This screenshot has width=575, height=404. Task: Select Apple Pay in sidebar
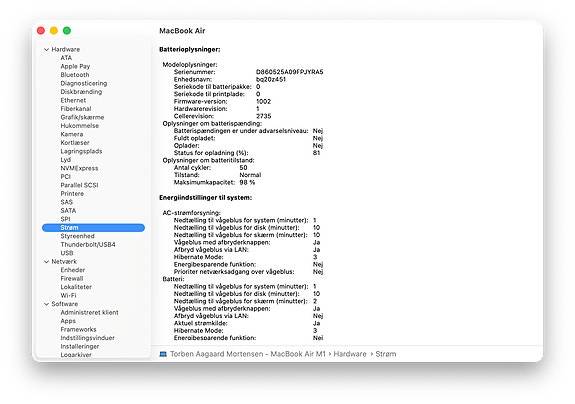[75, 66]
